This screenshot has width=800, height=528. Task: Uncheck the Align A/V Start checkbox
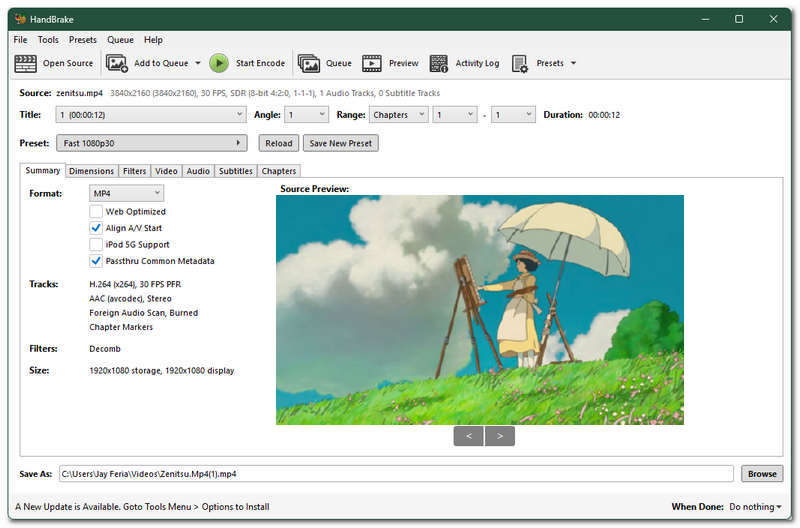click(96, 228)
